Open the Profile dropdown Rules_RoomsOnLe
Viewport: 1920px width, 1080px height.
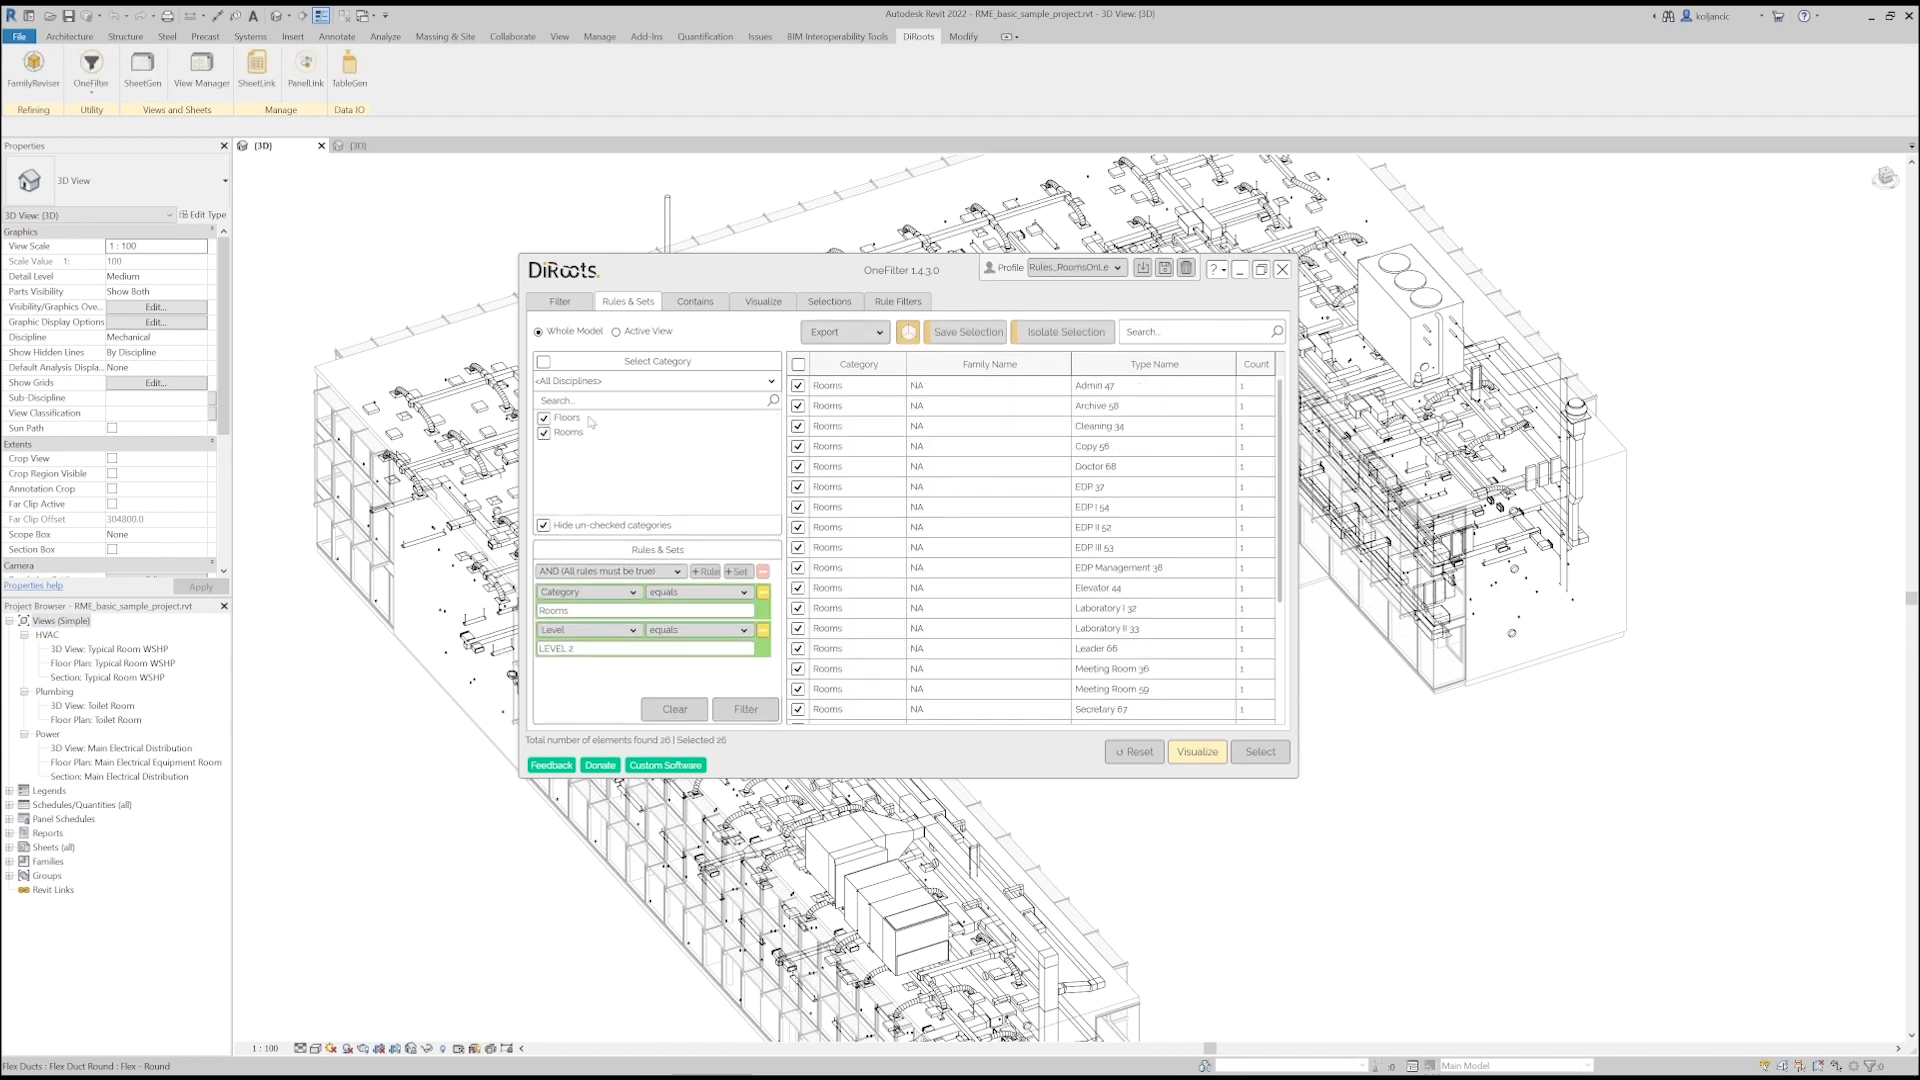[x=1076, y=268]
